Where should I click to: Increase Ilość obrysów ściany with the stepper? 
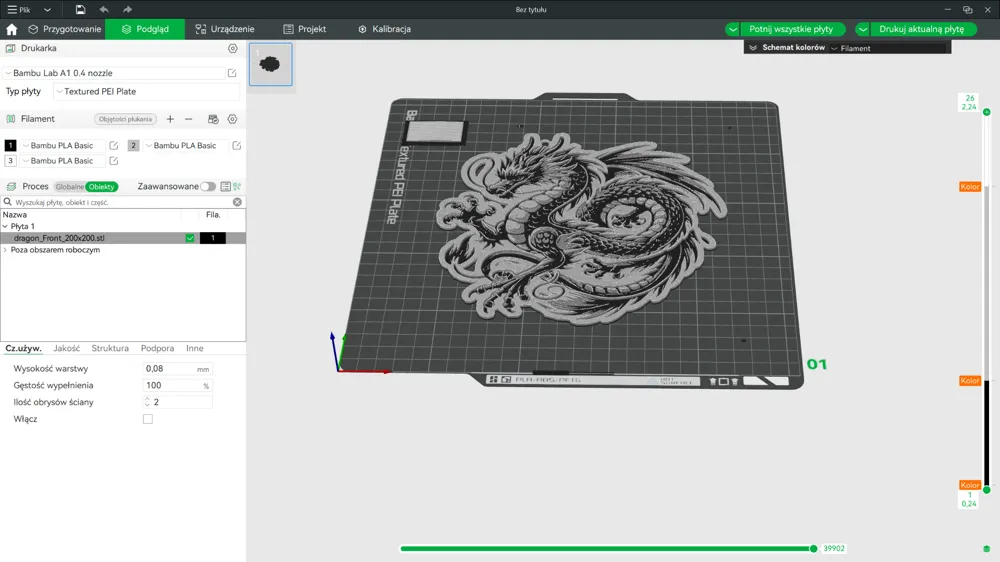(x=147, y=399)
